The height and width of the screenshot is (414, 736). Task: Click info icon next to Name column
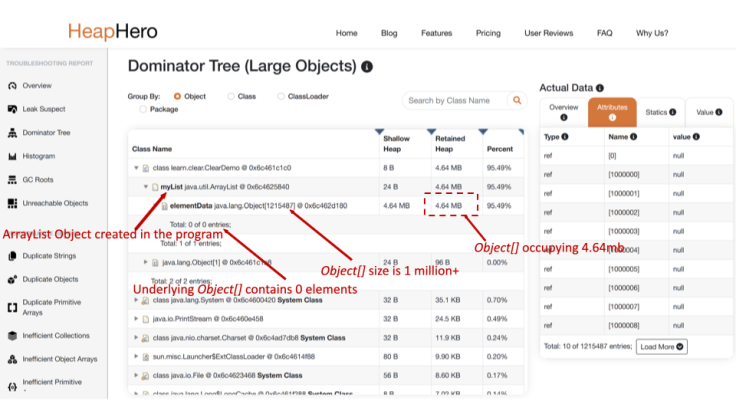tap(634, 137)
